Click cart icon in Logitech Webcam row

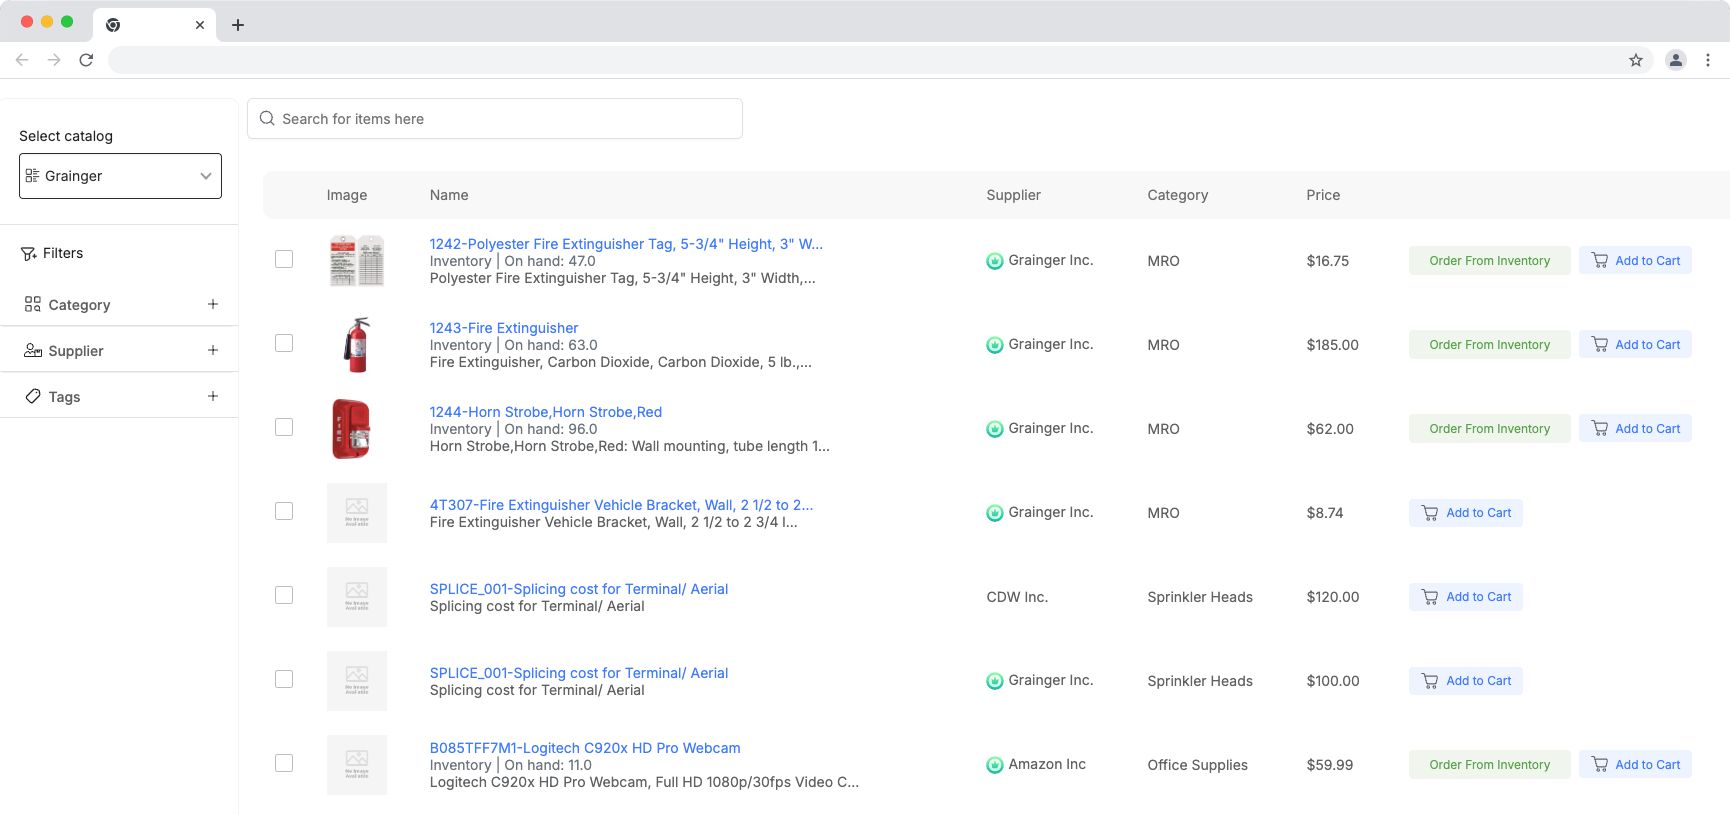click(x=1600, y=765)
